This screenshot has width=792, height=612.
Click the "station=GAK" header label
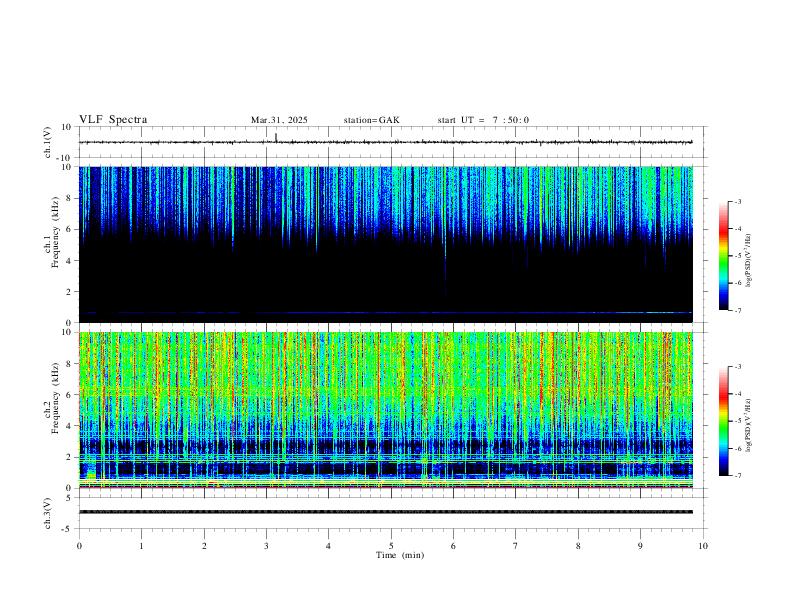coord(371,120)
